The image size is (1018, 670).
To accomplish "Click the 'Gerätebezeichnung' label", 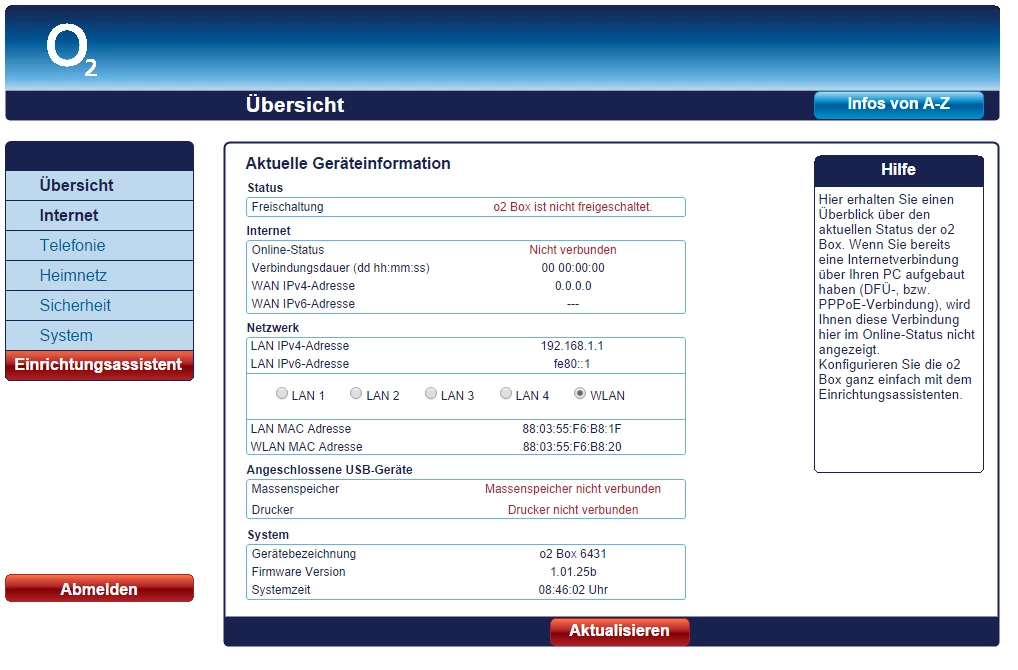I will click(x=304, y=554).
